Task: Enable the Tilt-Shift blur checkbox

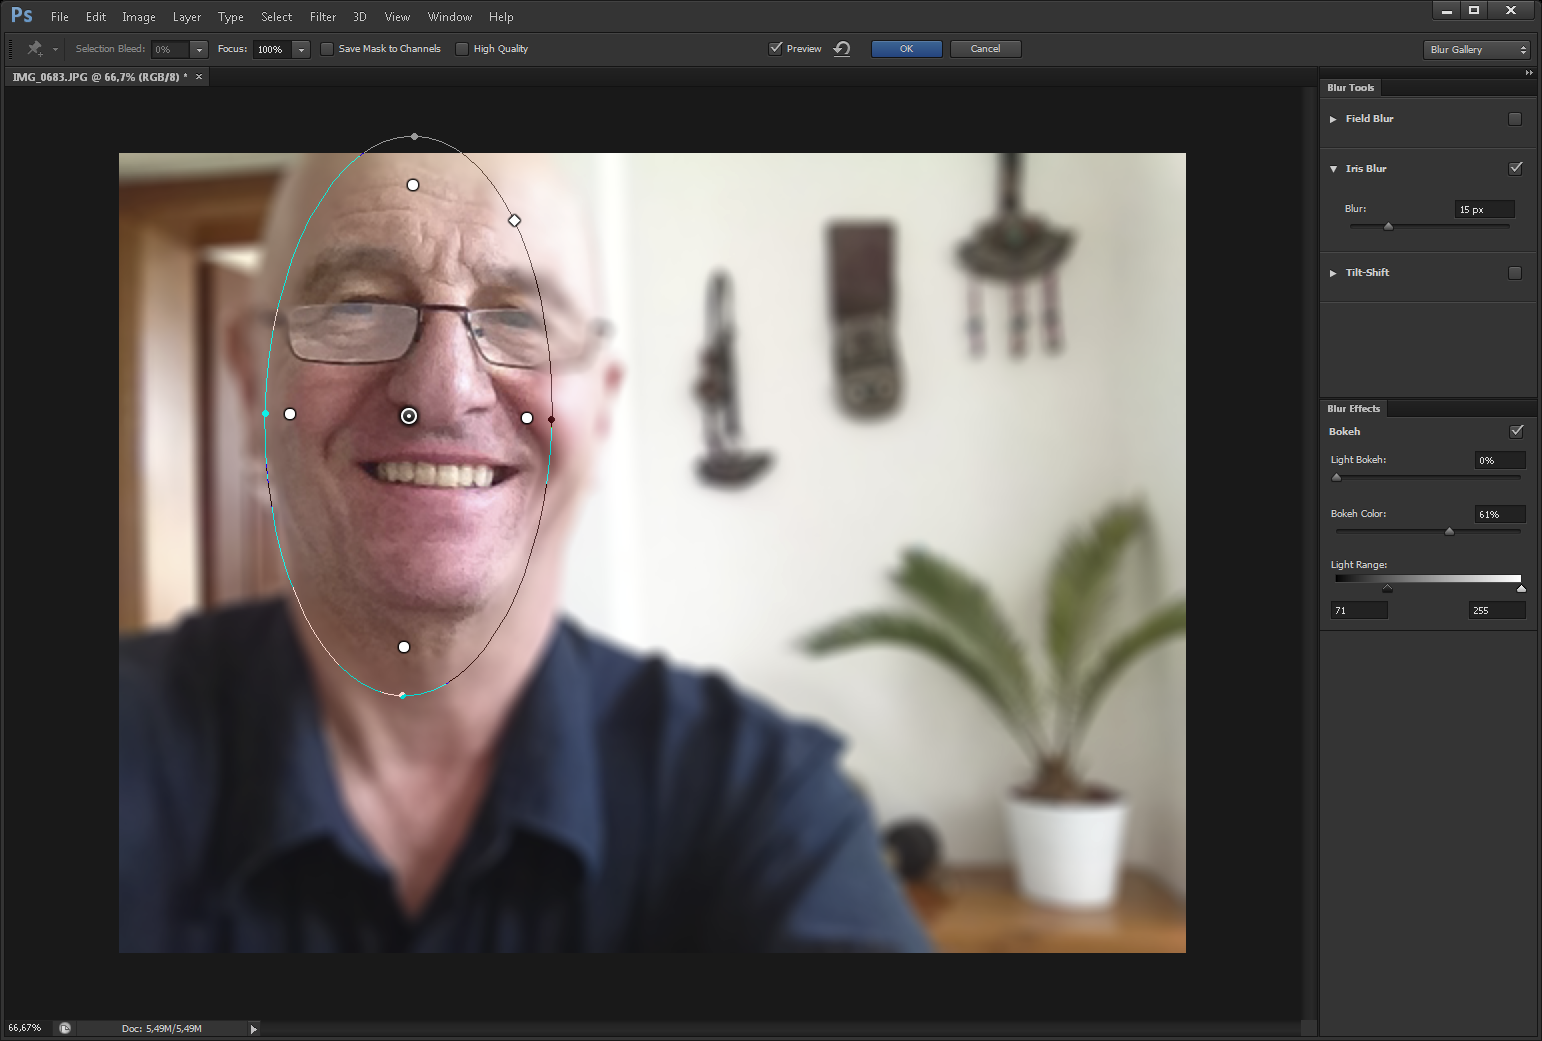Action: click(x=1515, y=273)
